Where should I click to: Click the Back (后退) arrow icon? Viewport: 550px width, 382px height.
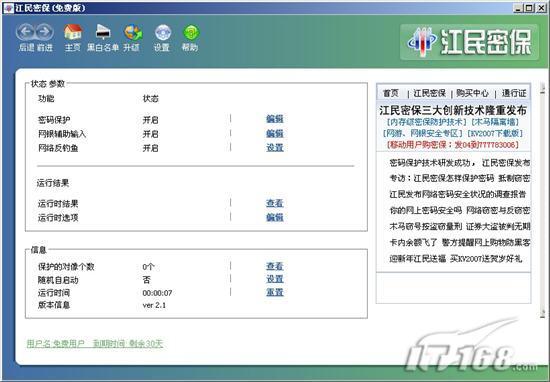[25, 32]
